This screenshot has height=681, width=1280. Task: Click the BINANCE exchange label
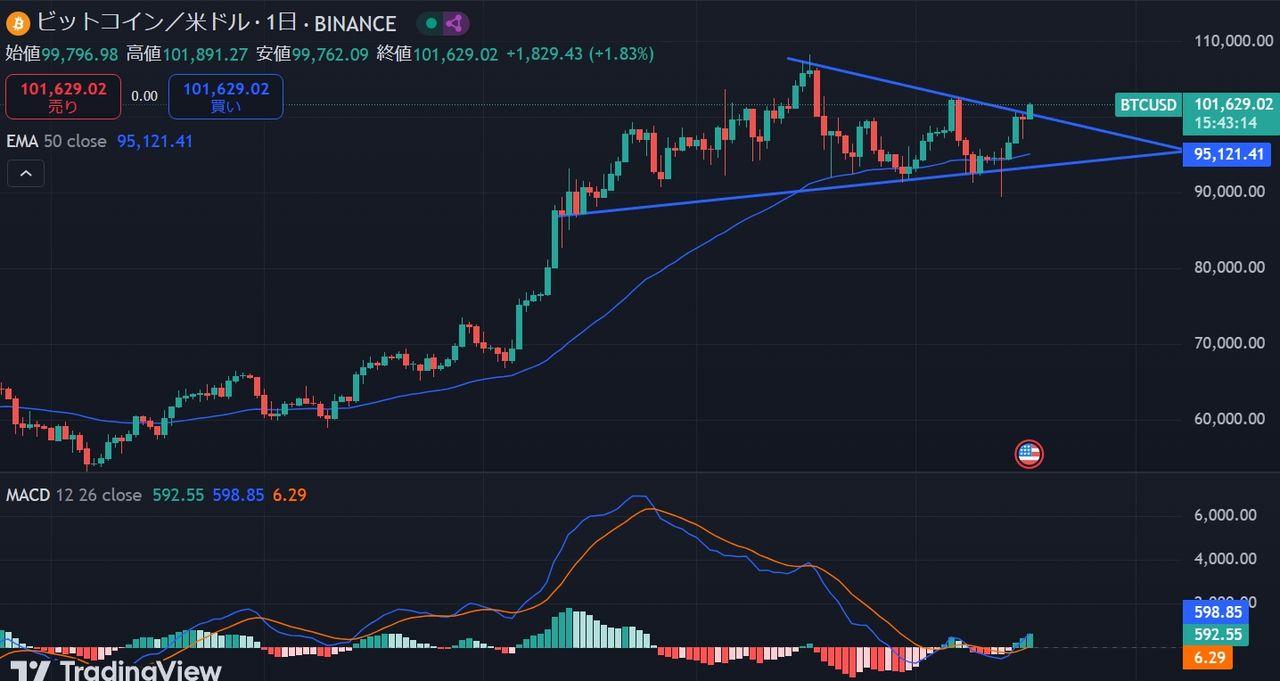click(x=355, y=23)
